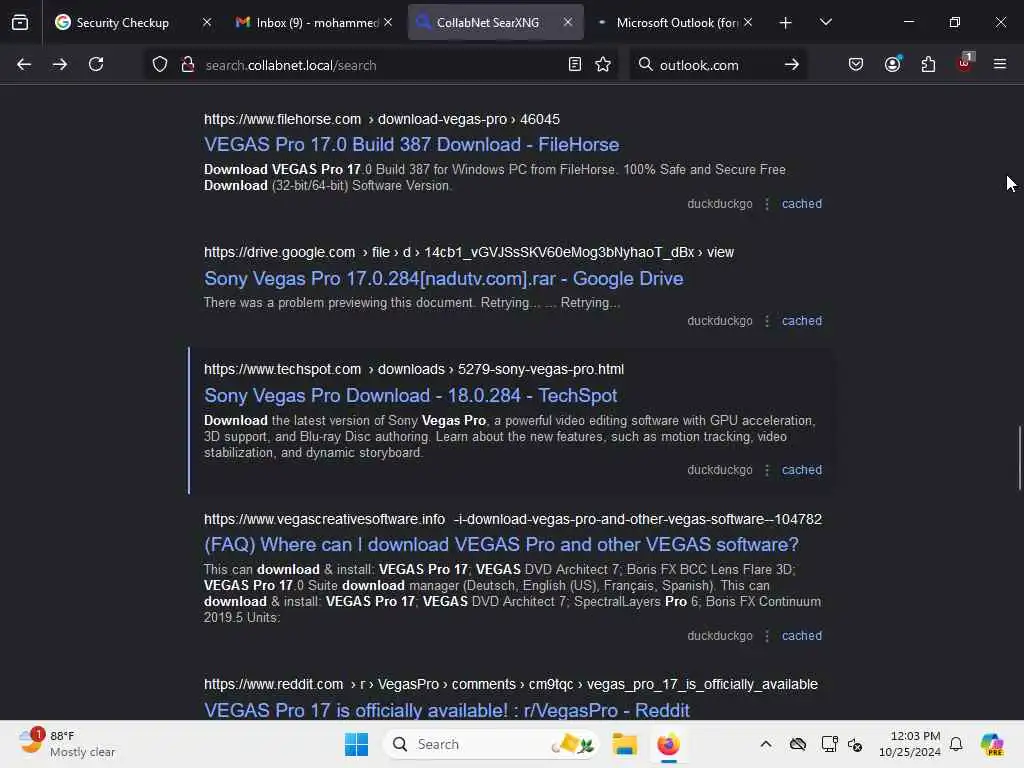This screenshot has width=1024, height=768.
Task: Open cached link for Google Drive result
Action: (x=802, y=321)
